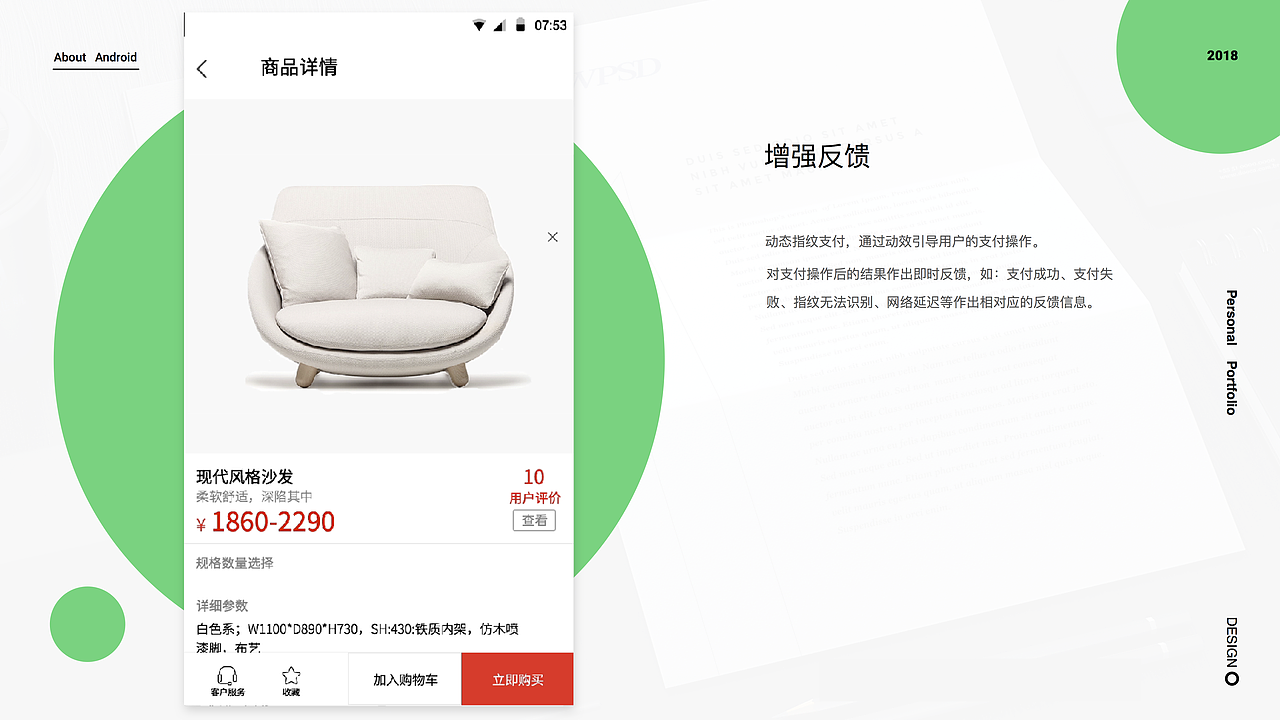Click the 查看 reviews button
This screenshot has width=1280, height=720.
click(x=534, y=520)
